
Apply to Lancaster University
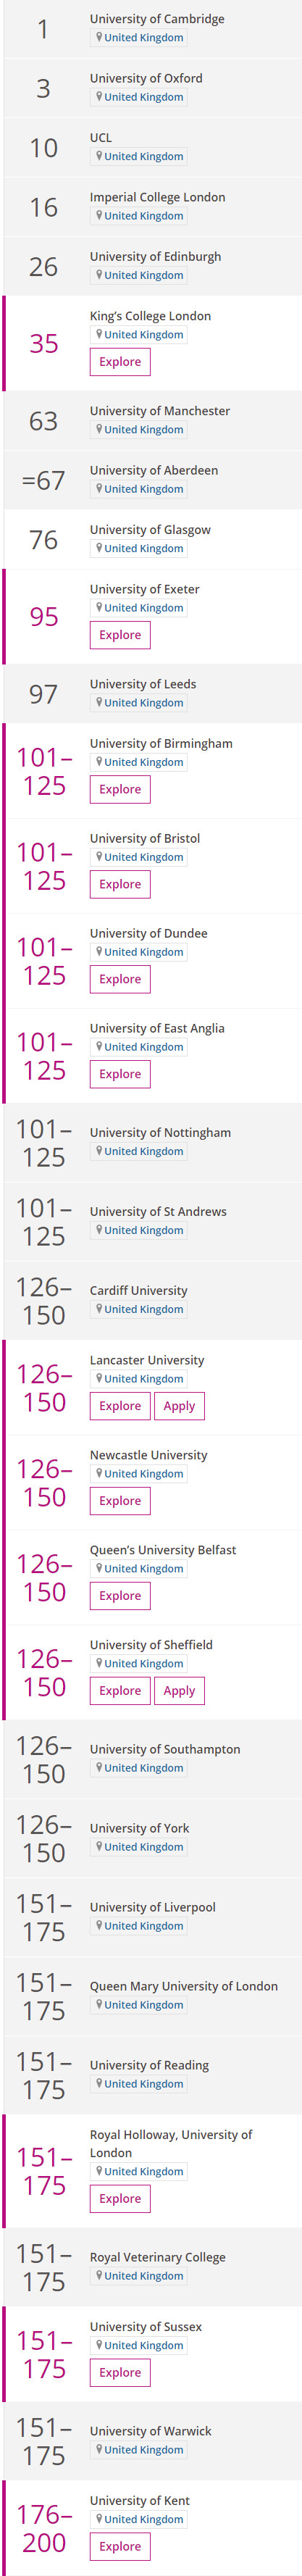(x=179, y=1406)
